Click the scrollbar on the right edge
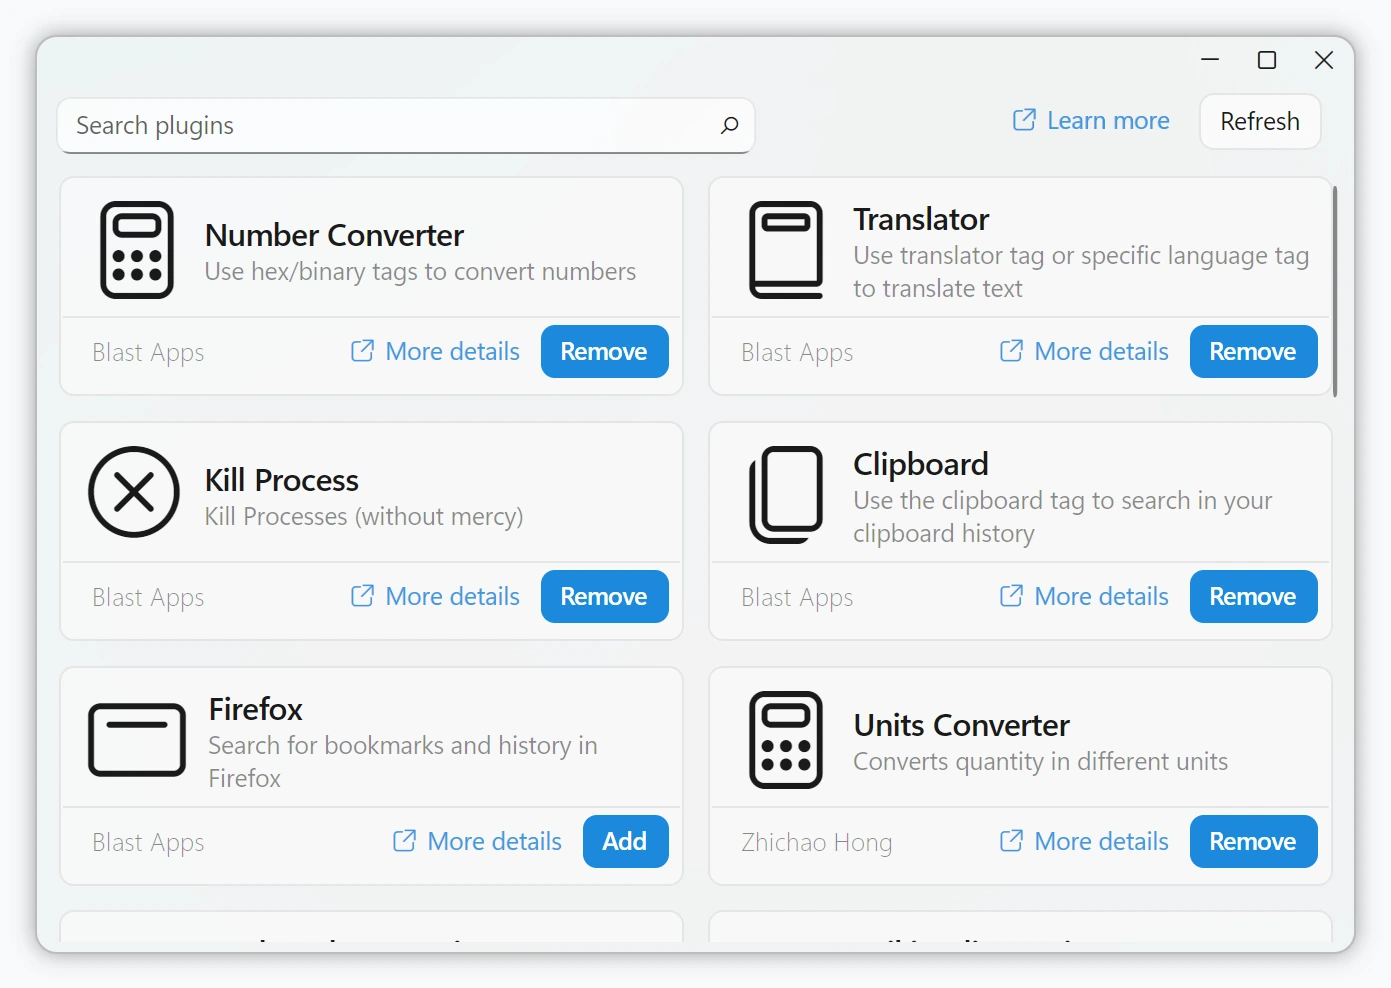Viewport: 1391px width, 988px height. tap(1336, 285)
